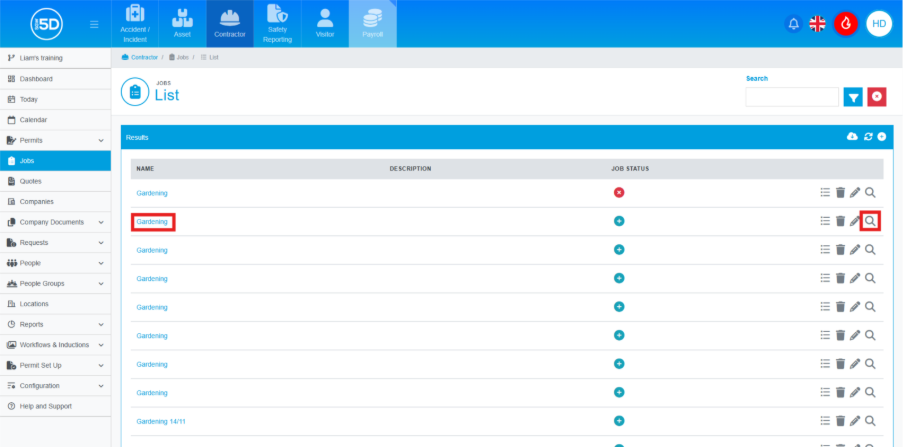The height and width of the screenshot is (447, 903).
Task: Open the UK flag language selector
Action: tap(818, 24)
